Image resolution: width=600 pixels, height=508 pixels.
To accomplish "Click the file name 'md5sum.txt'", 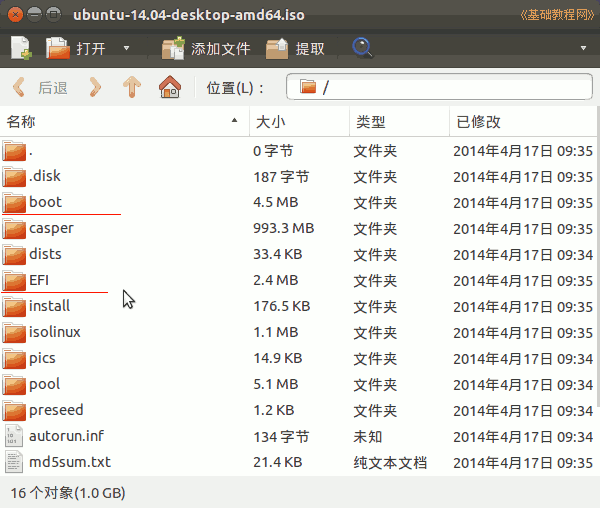I will click(x=70, y=462).
